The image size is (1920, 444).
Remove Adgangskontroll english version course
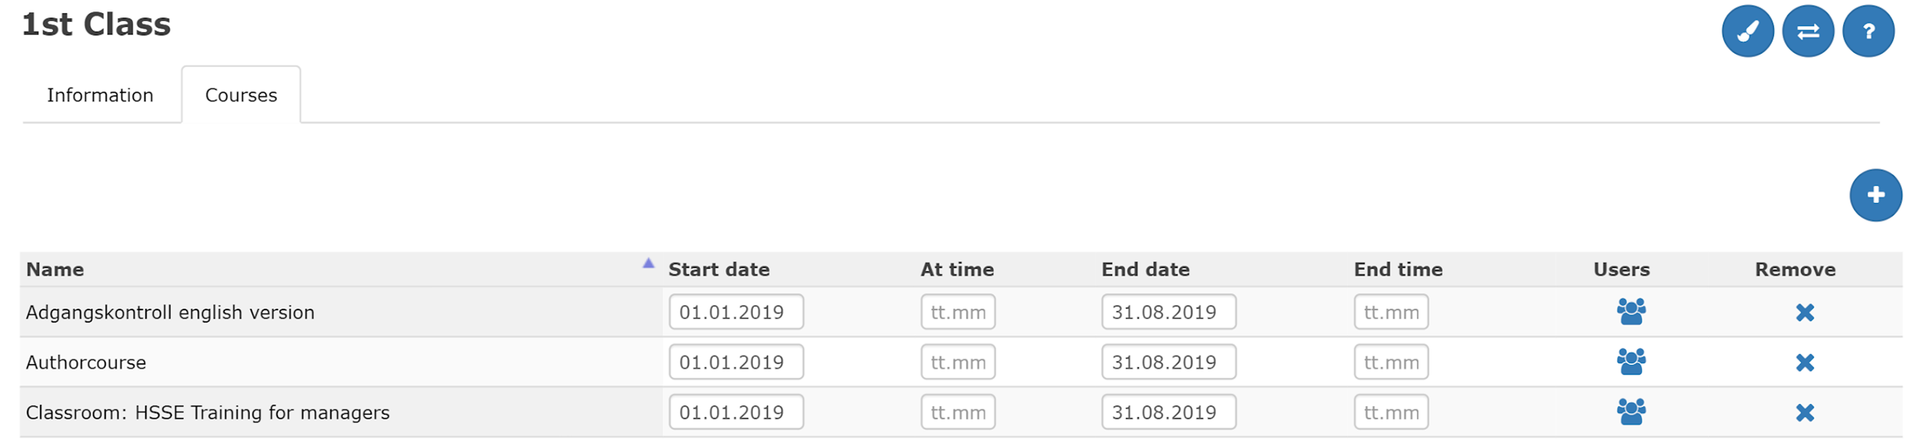click(x=1804, y=313)
